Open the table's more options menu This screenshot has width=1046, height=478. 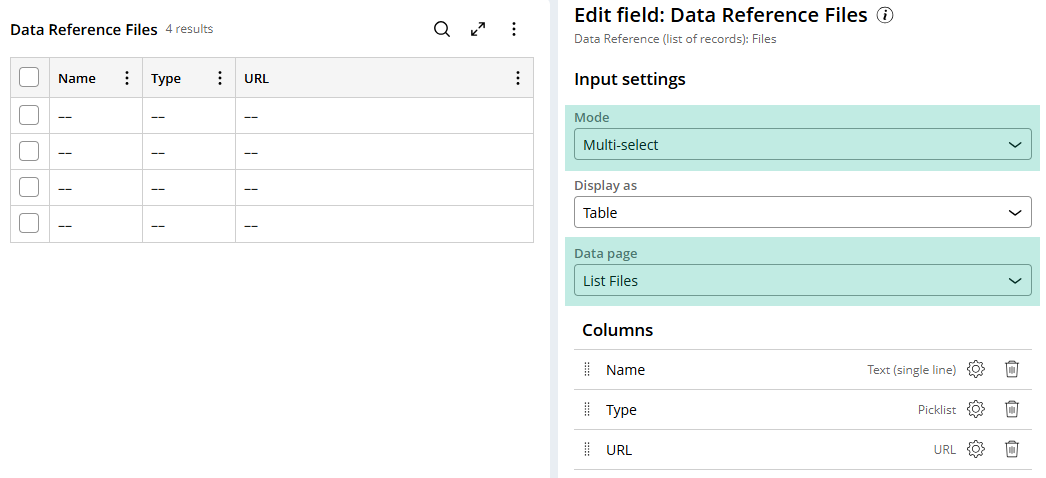(514, 30)
